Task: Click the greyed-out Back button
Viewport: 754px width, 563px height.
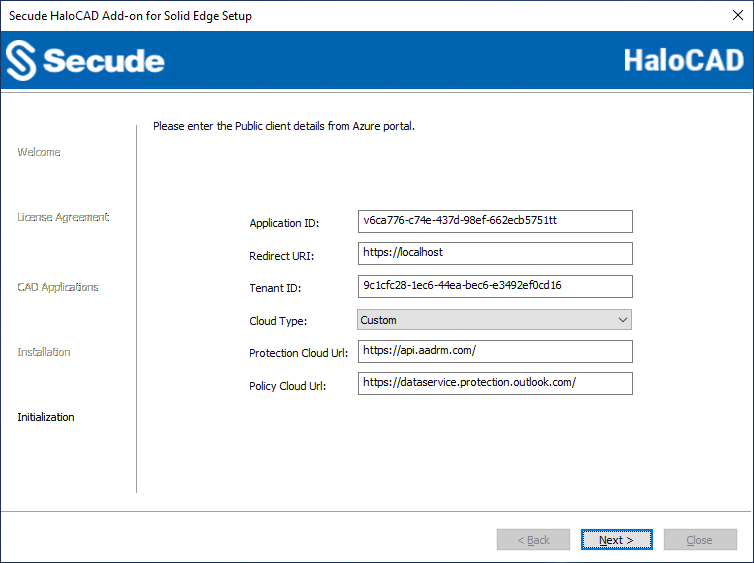Action: (x=533, y=540)
